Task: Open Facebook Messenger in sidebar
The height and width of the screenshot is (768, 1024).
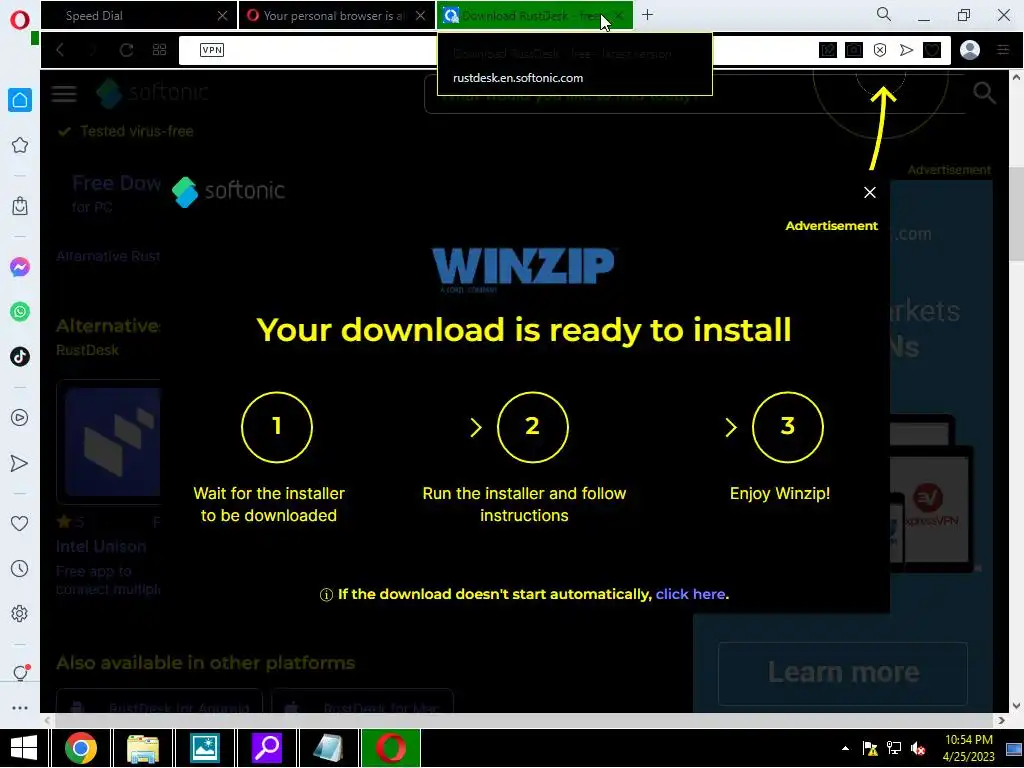Action: click(20, 267)
